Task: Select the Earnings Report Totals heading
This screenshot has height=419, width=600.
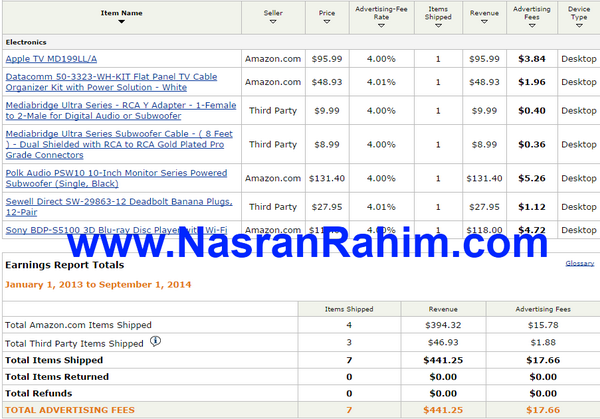Action: [65, 265]
